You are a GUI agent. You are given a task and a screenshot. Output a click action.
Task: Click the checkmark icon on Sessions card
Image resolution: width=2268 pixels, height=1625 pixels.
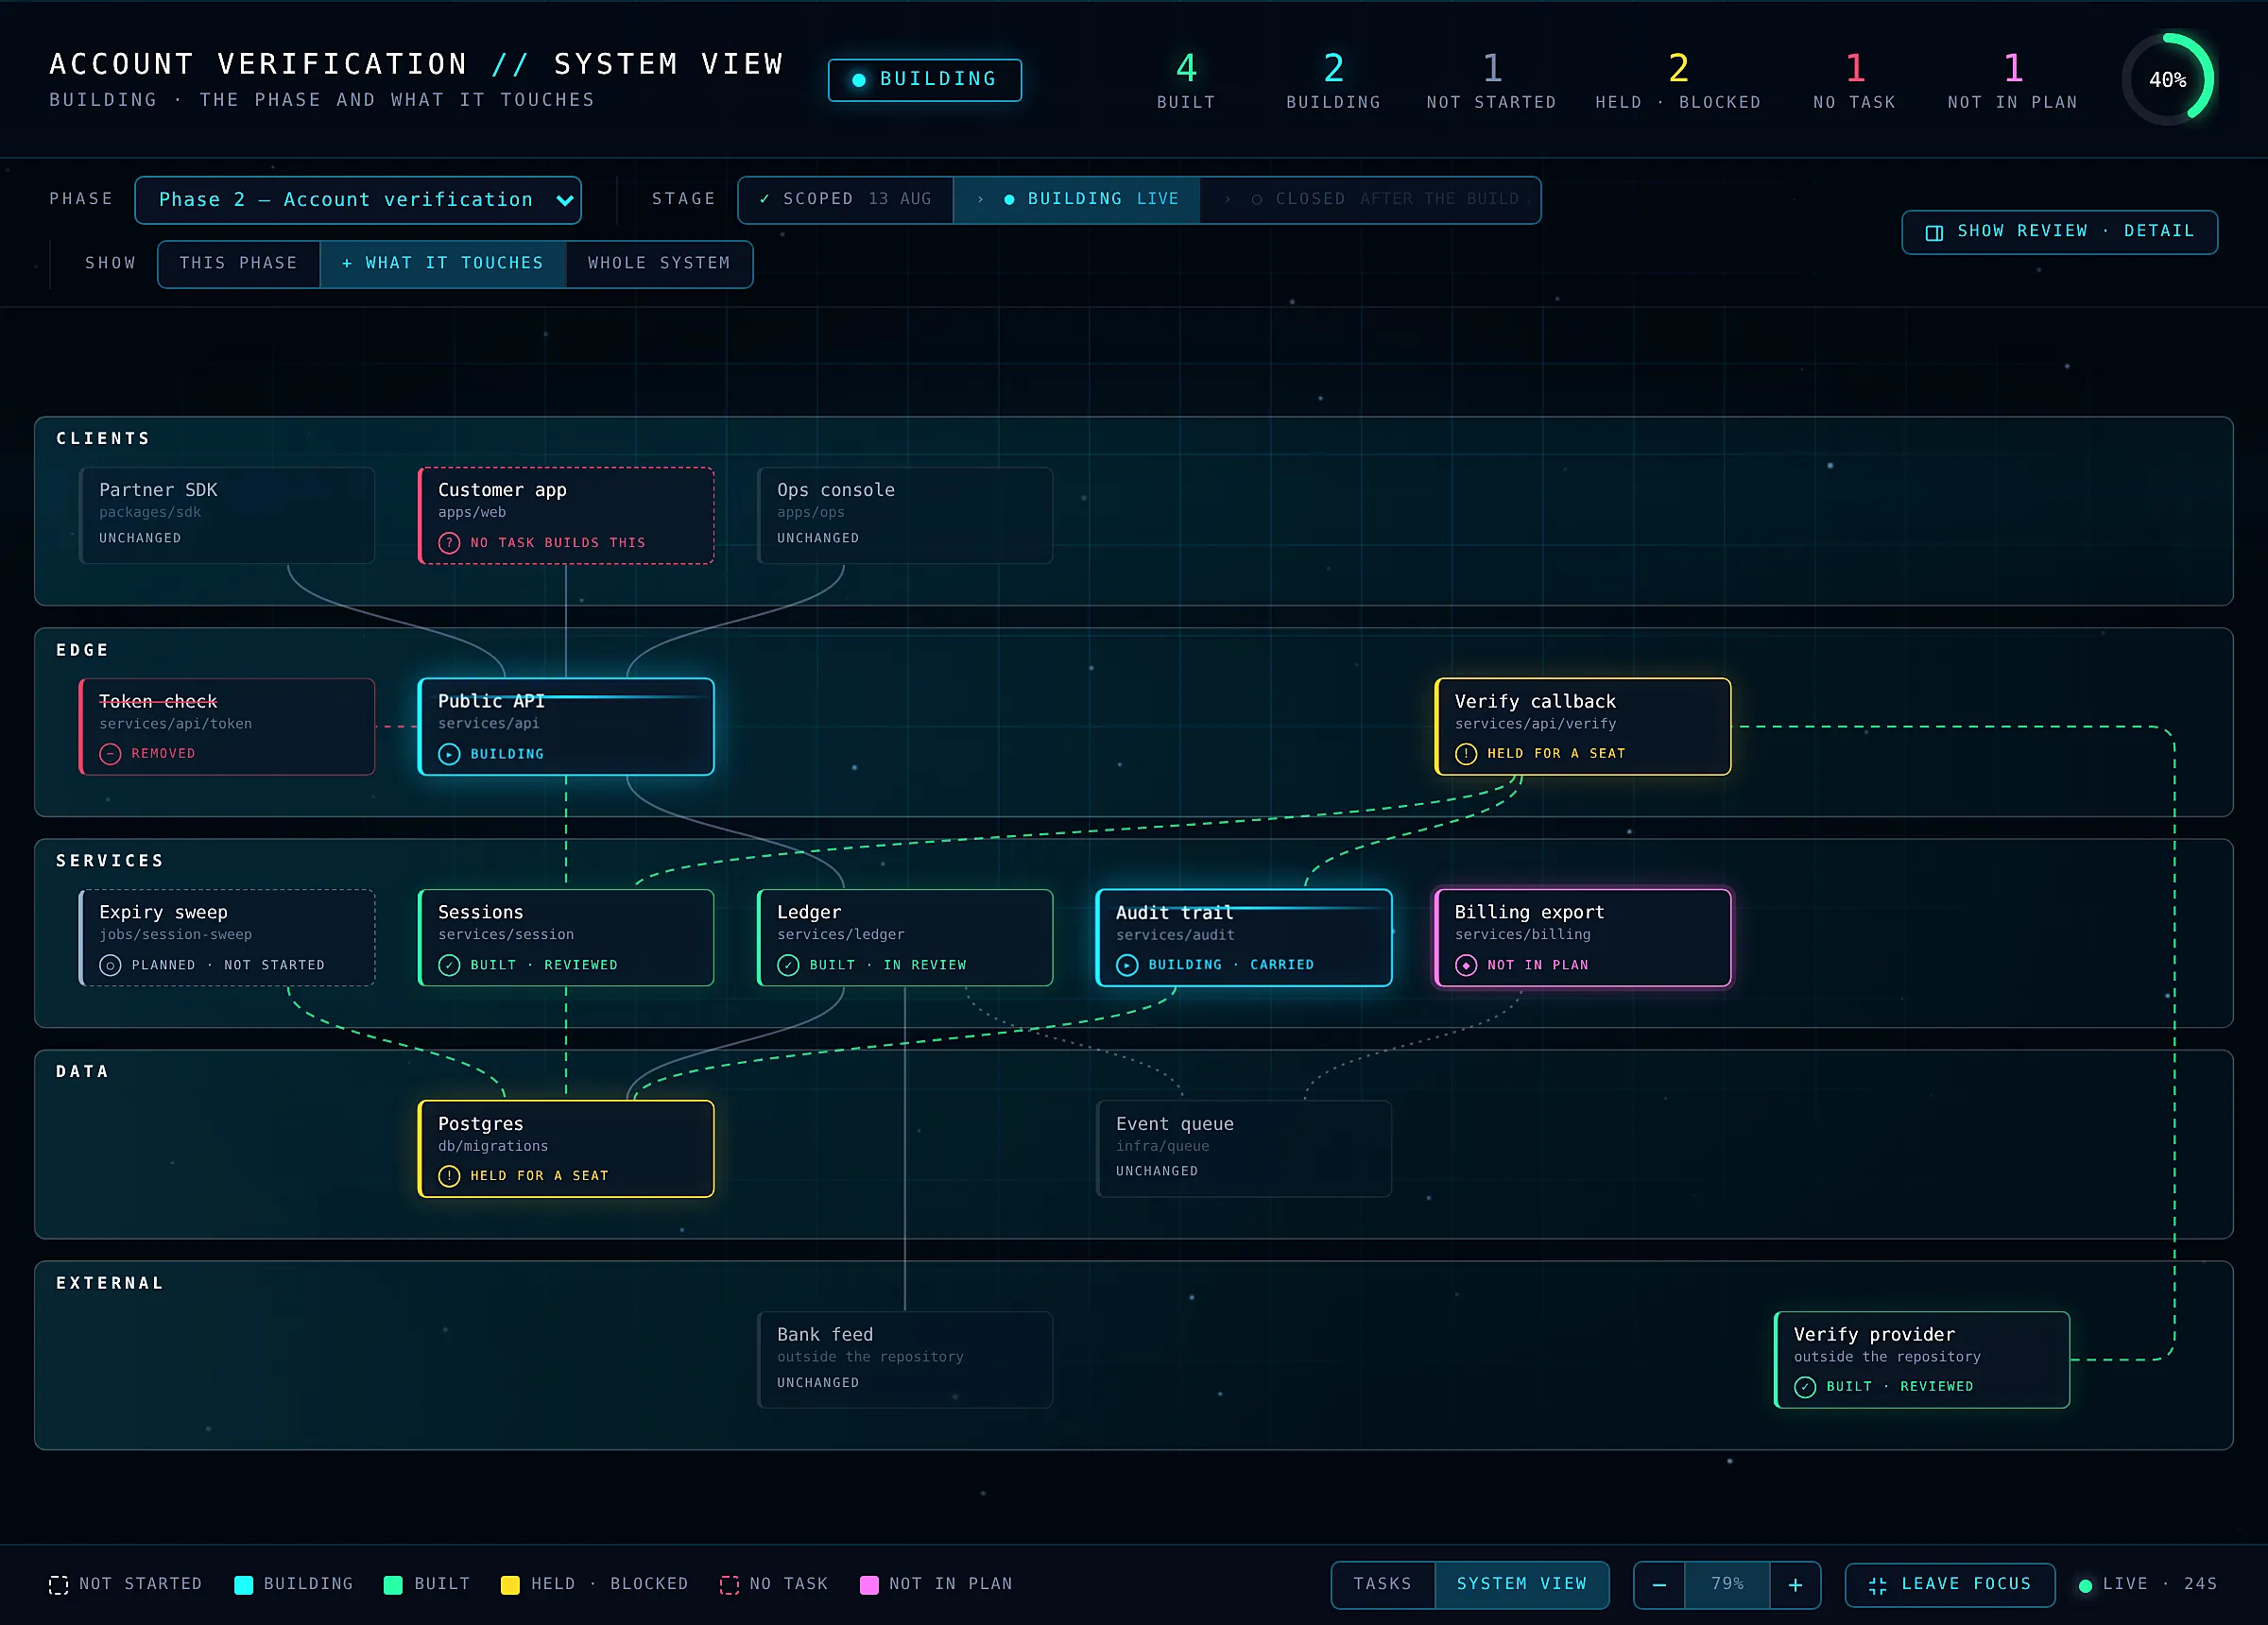coord(449,965)
